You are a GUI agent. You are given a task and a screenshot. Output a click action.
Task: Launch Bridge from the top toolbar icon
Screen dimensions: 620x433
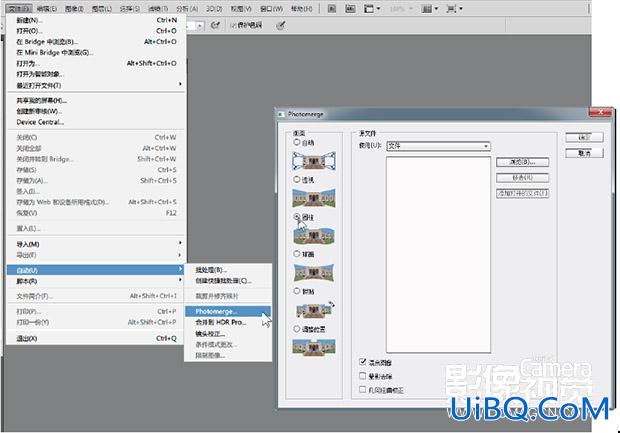[332, 9]
